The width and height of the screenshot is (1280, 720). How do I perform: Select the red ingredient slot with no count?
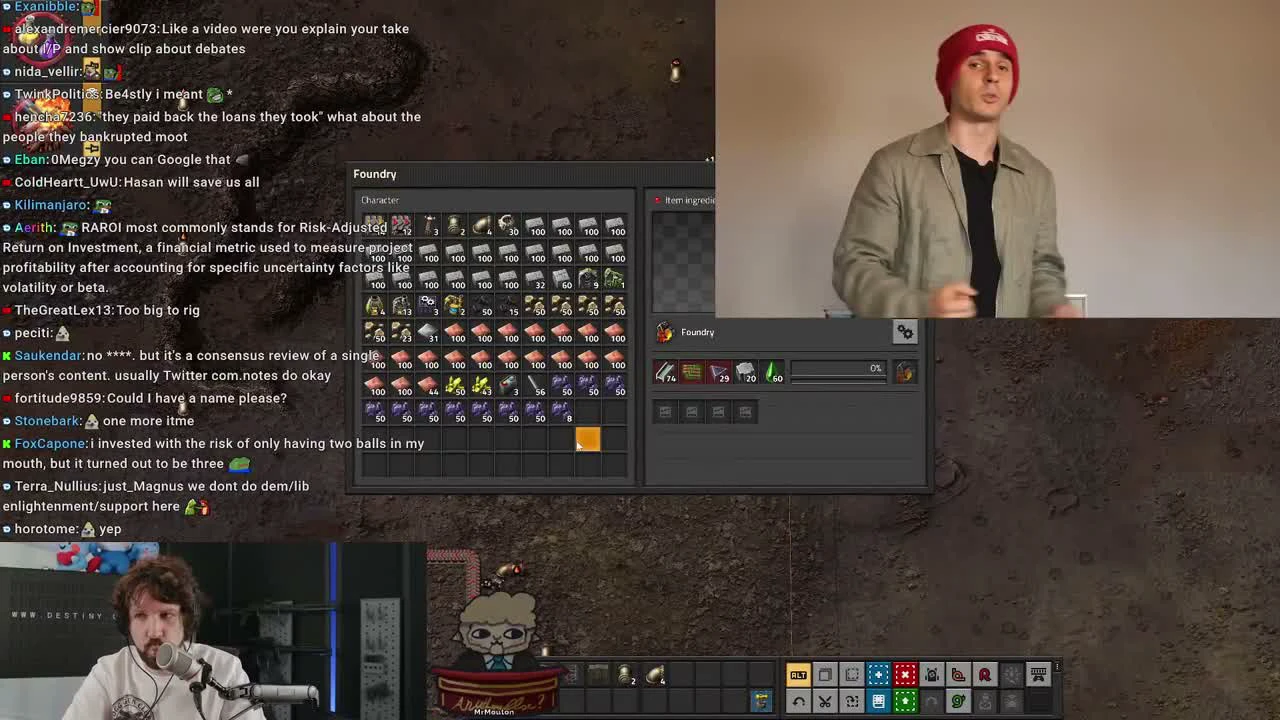[692, 373]
